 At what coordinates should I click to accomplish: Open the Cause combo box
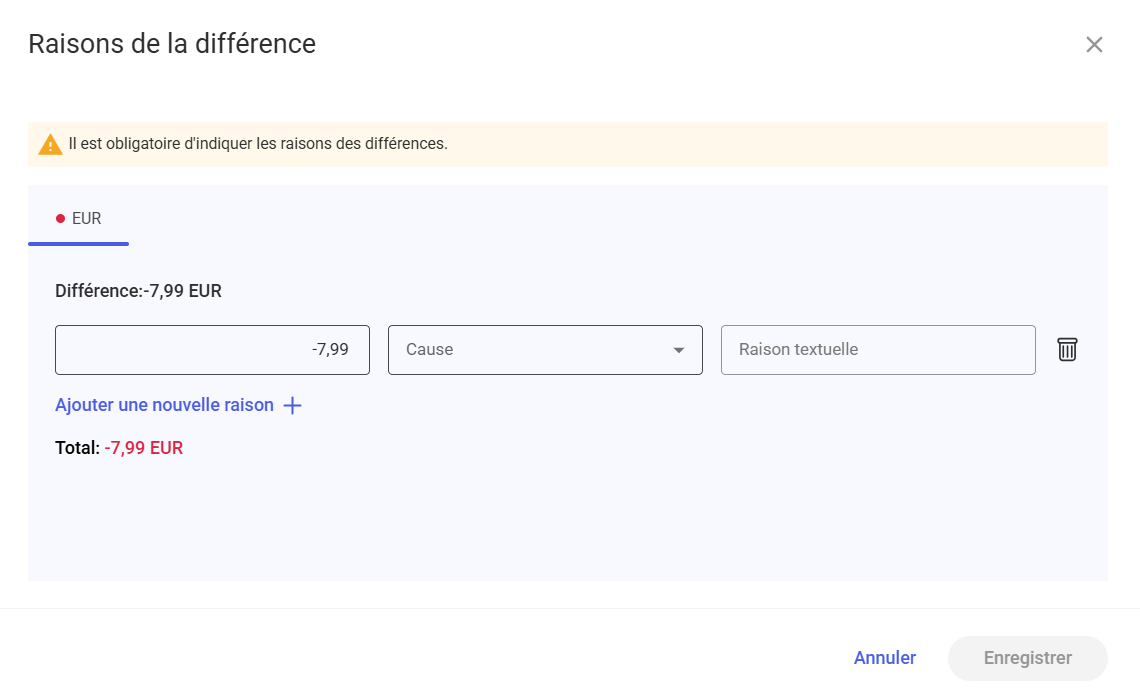pos(544,350)
